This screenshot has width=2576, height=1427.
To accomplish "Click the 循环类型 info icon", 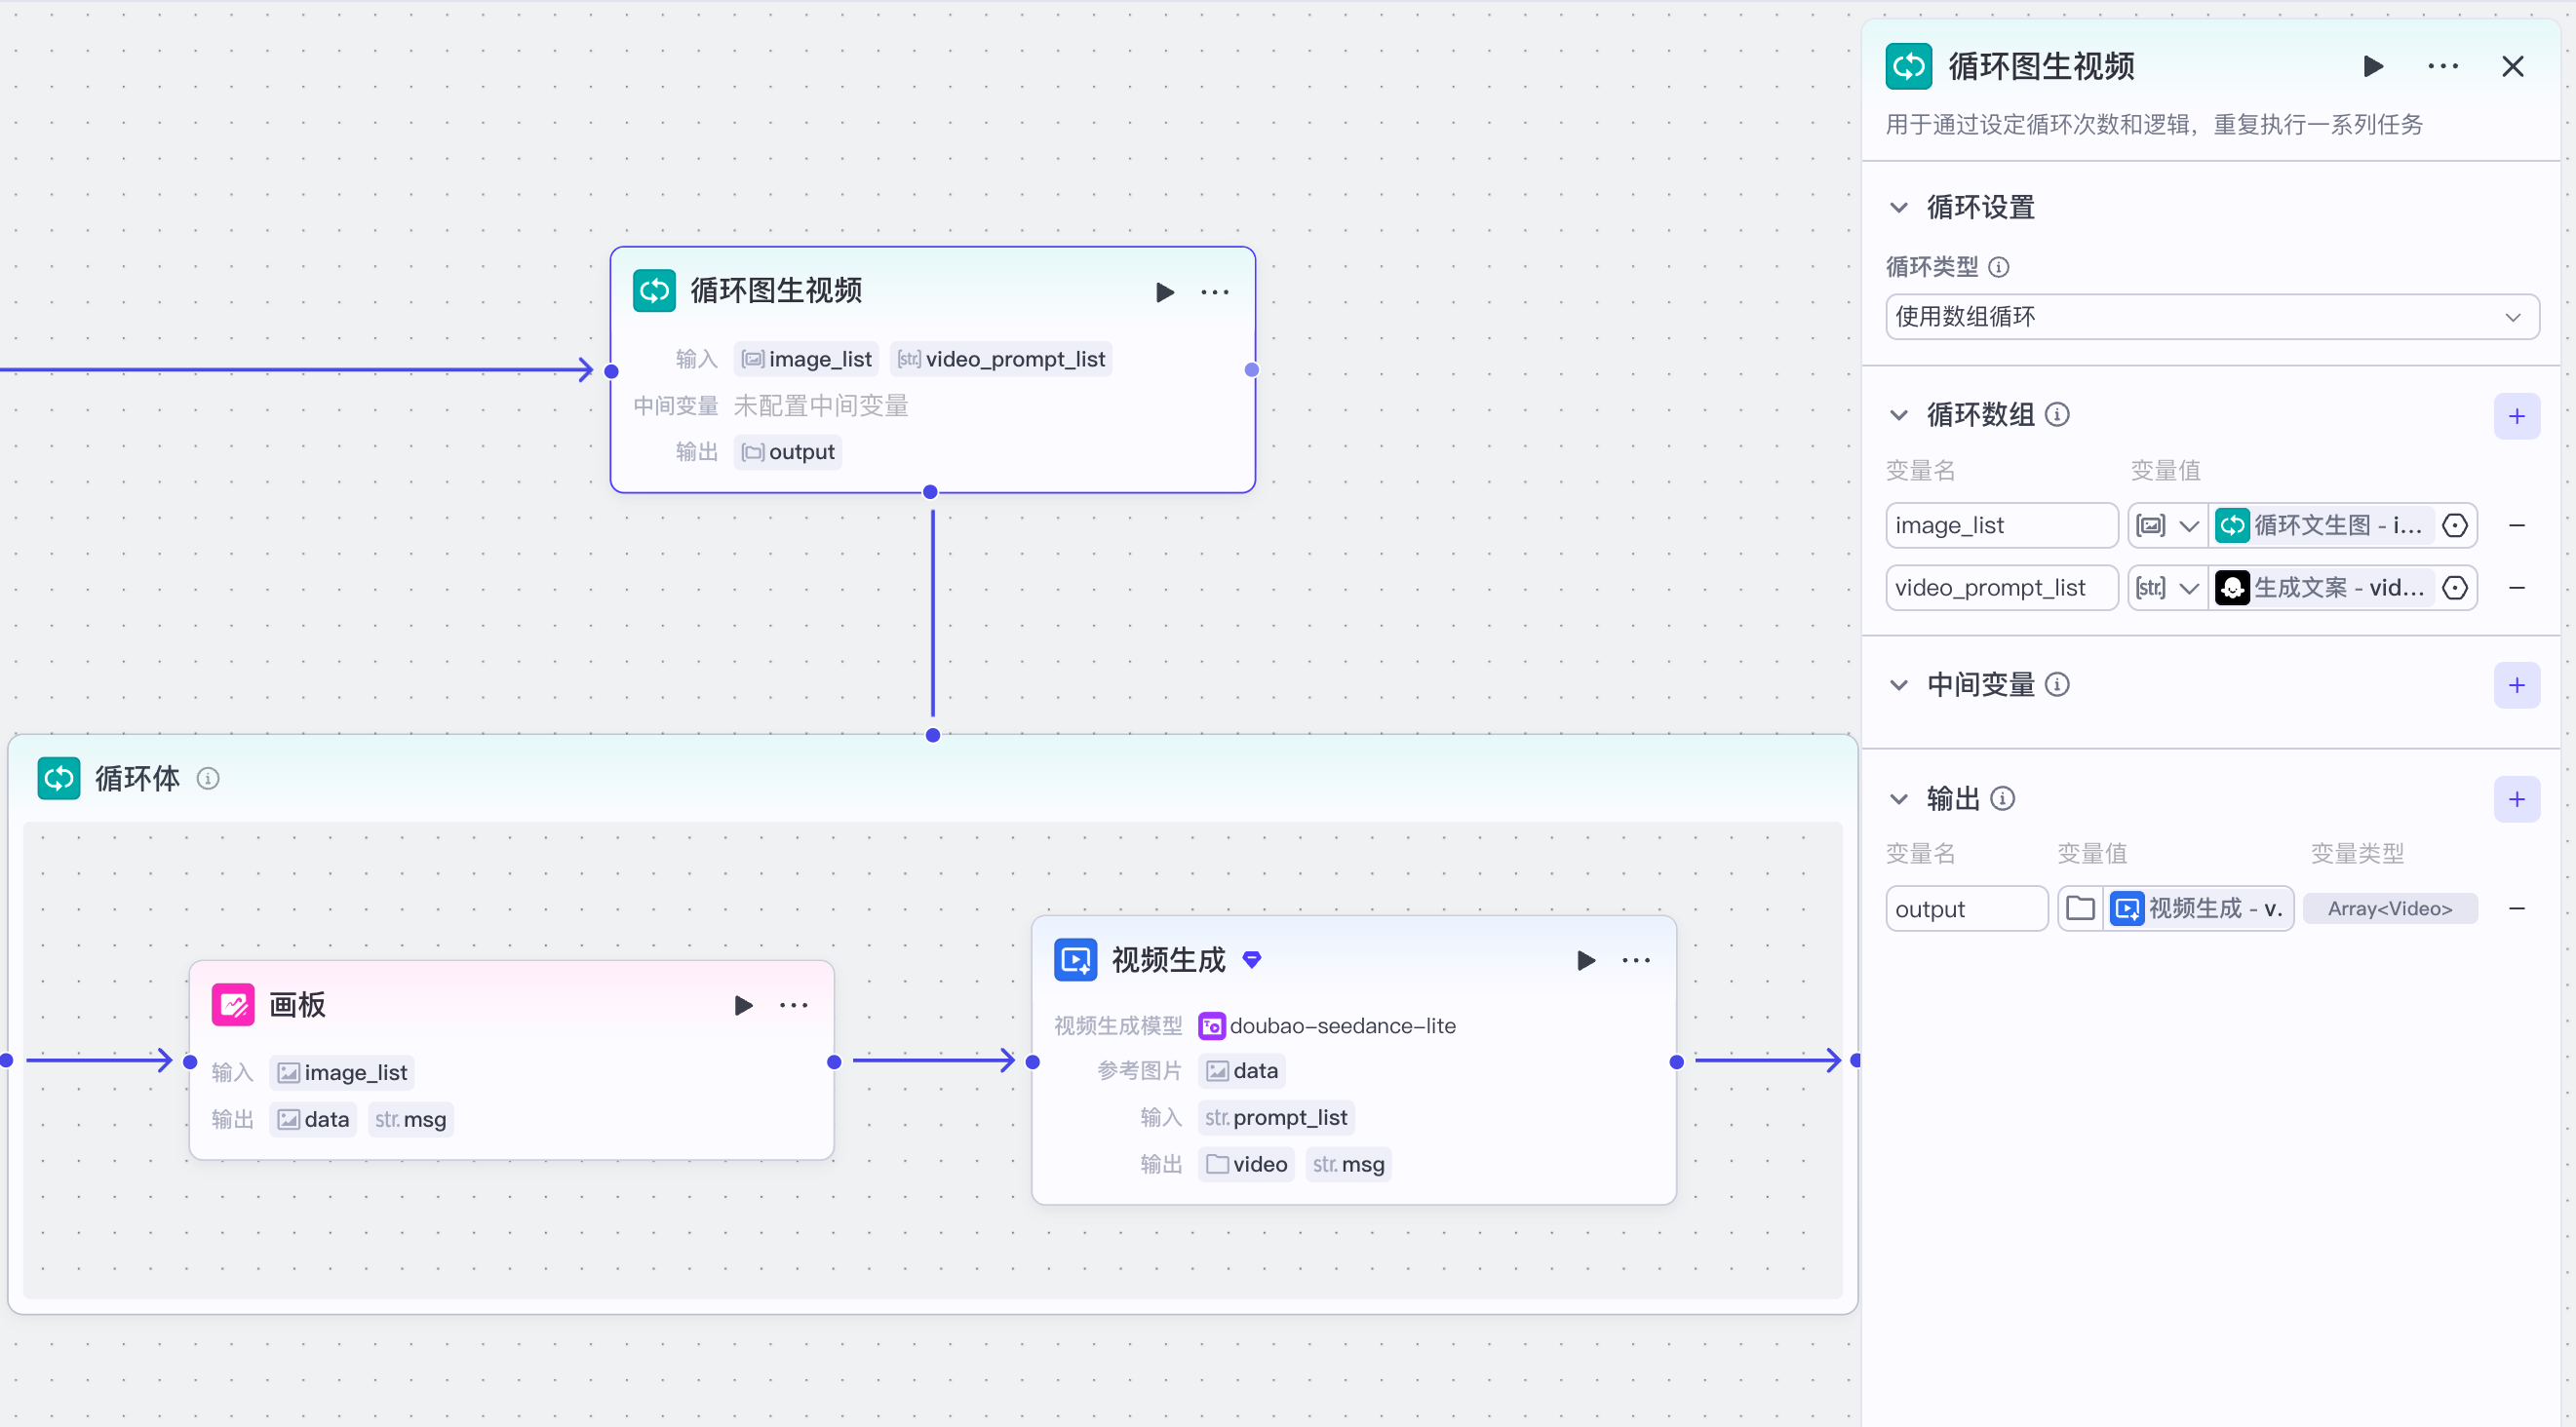I will pos(1999,267).
